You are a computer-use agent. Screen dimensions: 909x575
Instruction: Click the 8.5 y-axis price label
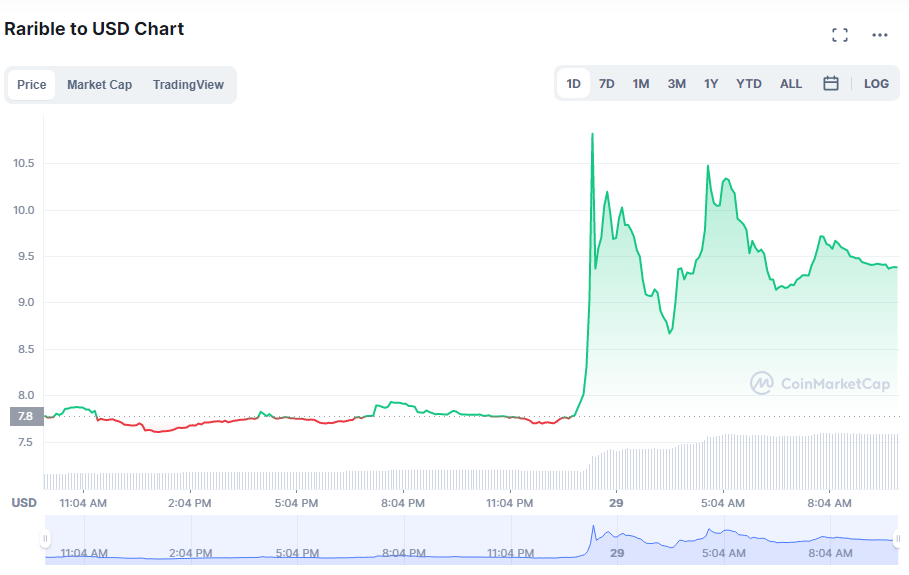(x=26, y=349)
